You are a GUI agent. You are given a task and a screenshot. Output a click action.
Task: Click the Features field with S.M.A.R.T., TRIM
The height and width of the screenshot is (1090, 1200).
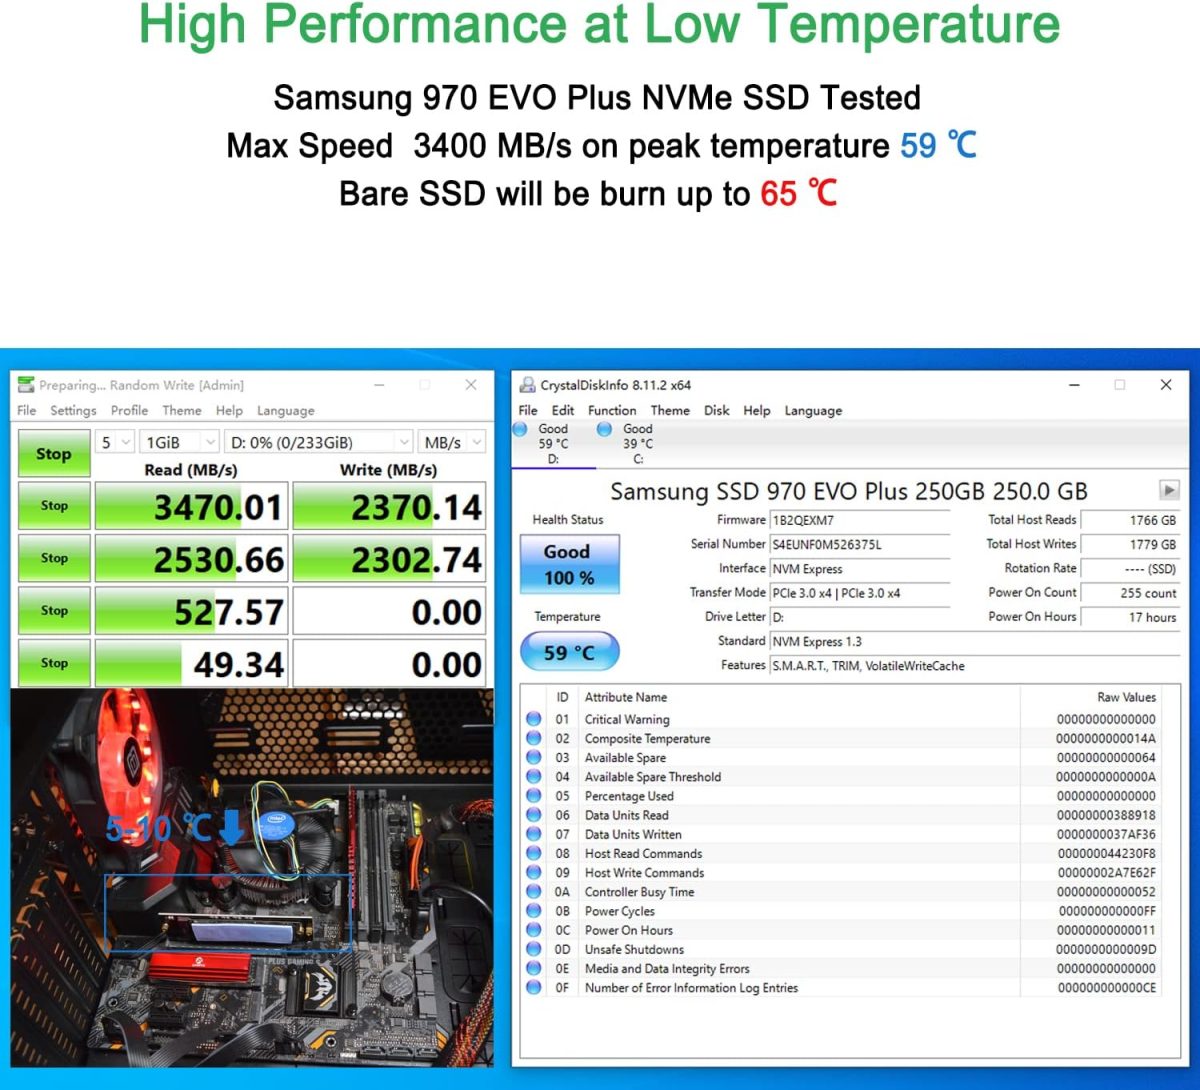click(x=975, y=666)
